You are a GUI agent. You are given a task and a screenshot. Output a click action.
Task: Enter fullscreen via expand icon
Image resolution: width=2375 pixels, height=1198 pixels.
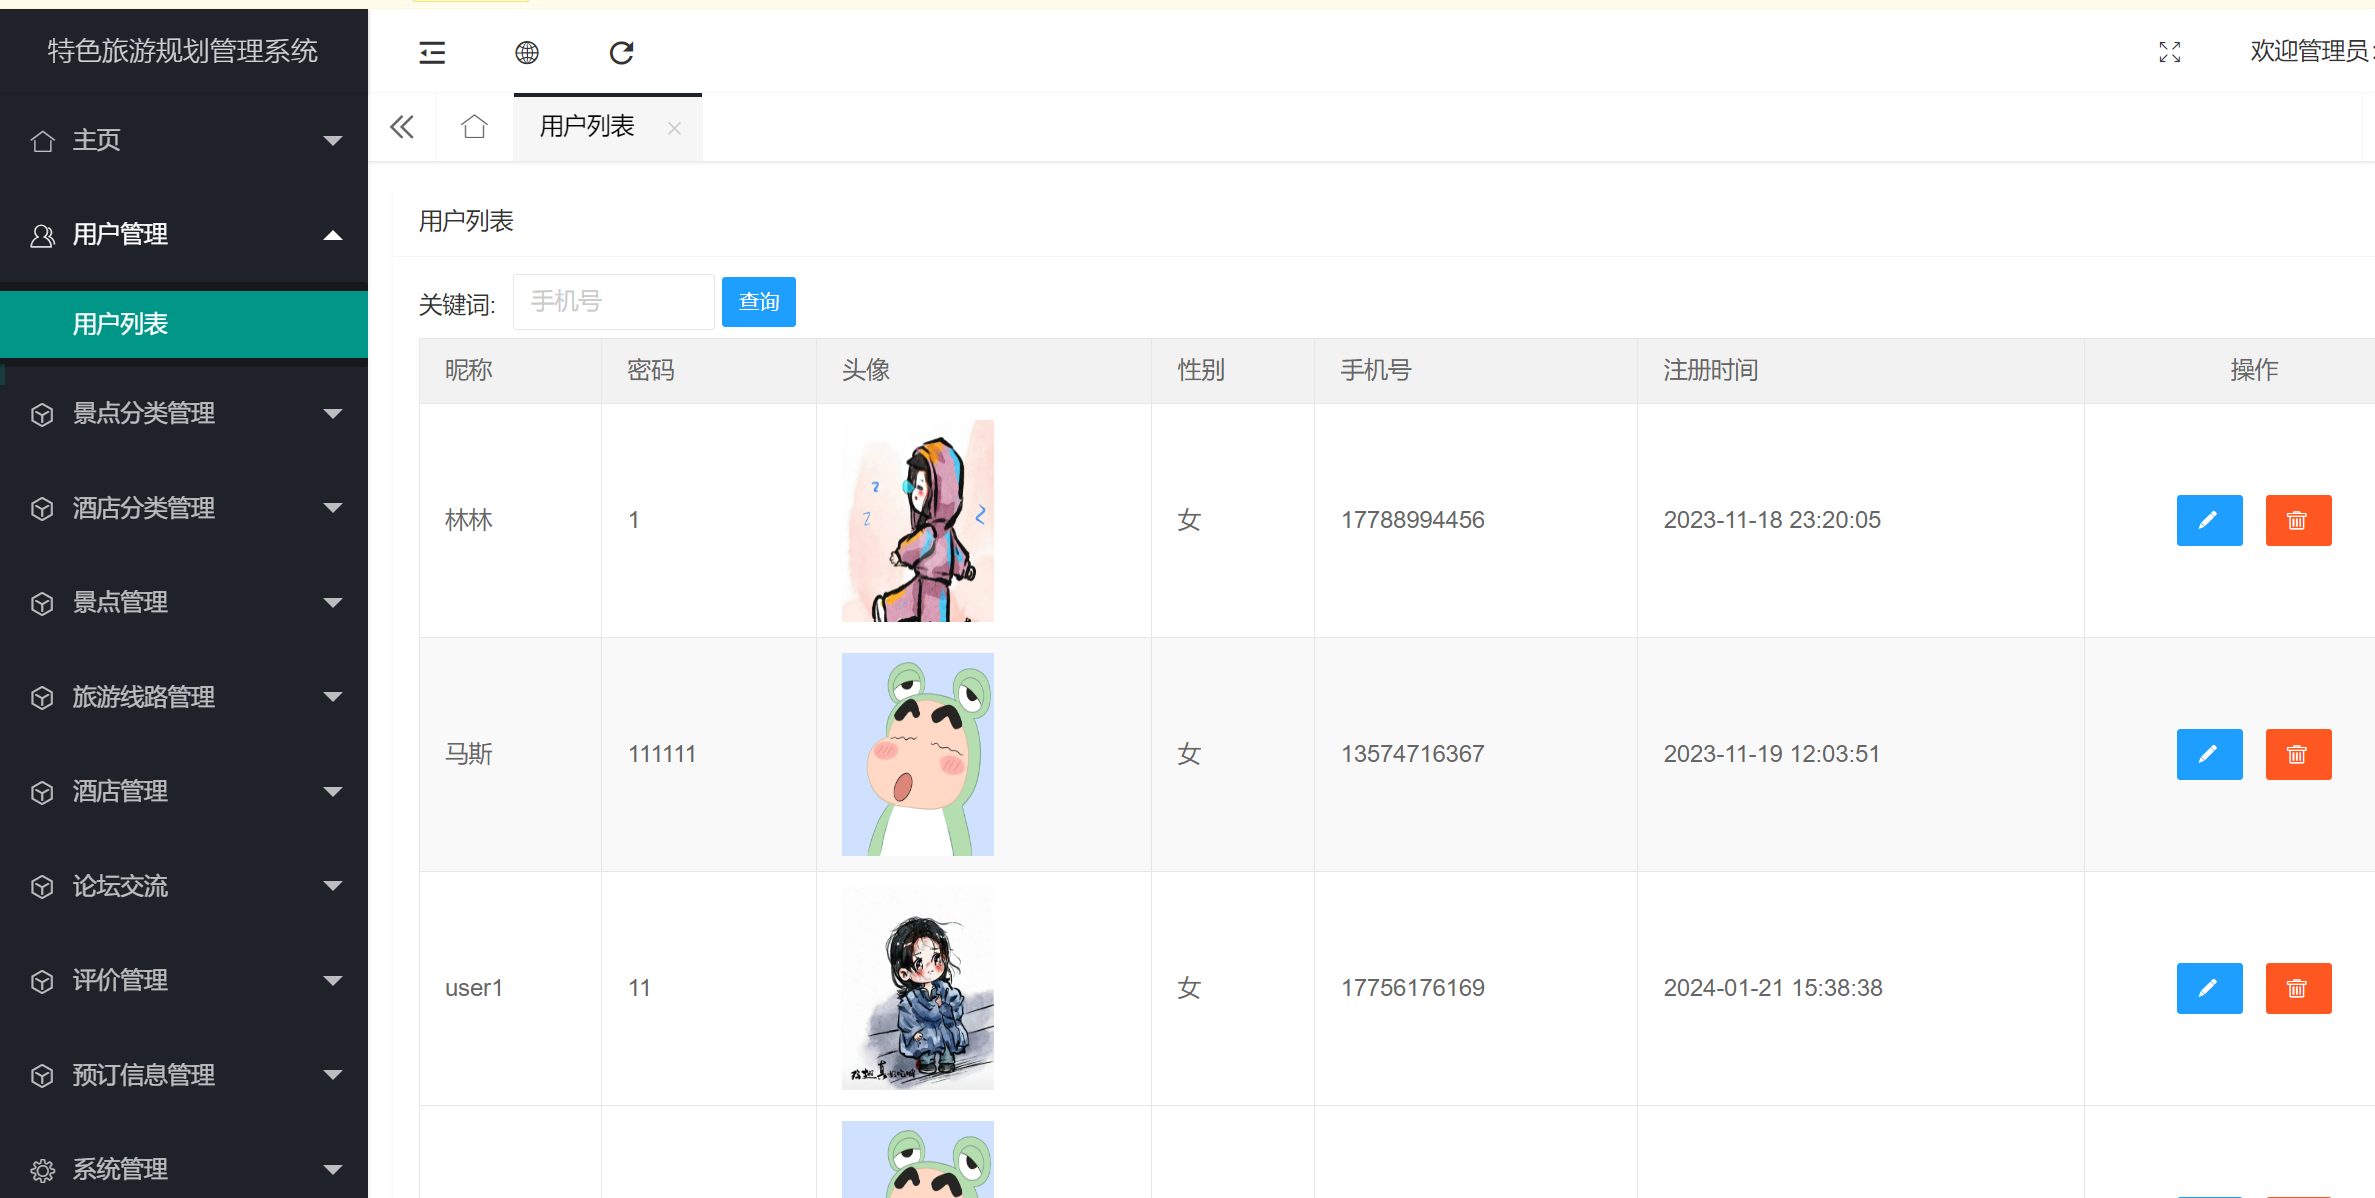pyautogui.click(x=2168, y=52)
